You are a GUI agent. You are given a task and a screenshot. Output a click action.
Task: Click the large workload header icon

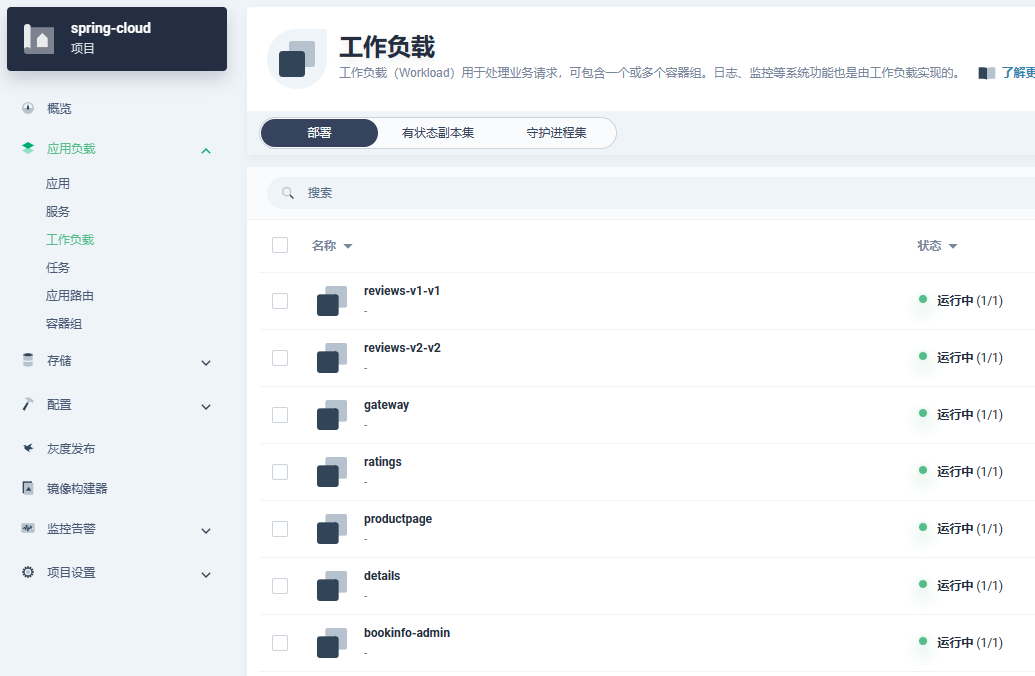(x=297, y=59)
